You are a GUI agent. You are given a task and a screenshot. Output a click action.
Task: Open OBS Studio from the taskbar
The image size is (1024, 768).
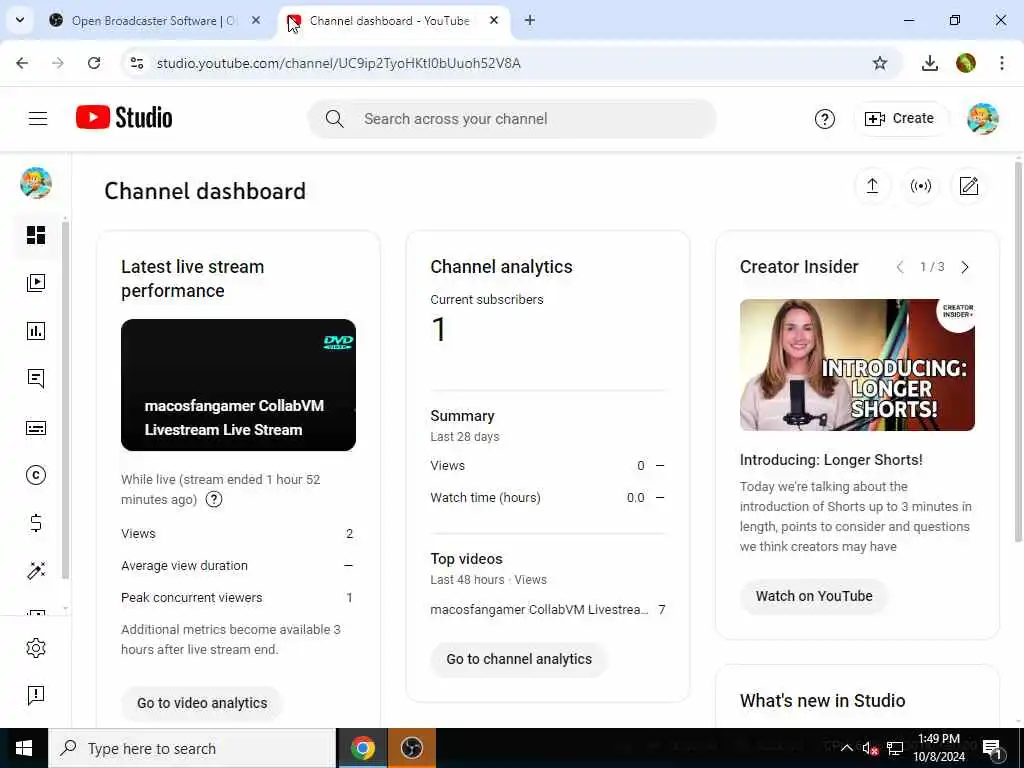tap(411, 748)
